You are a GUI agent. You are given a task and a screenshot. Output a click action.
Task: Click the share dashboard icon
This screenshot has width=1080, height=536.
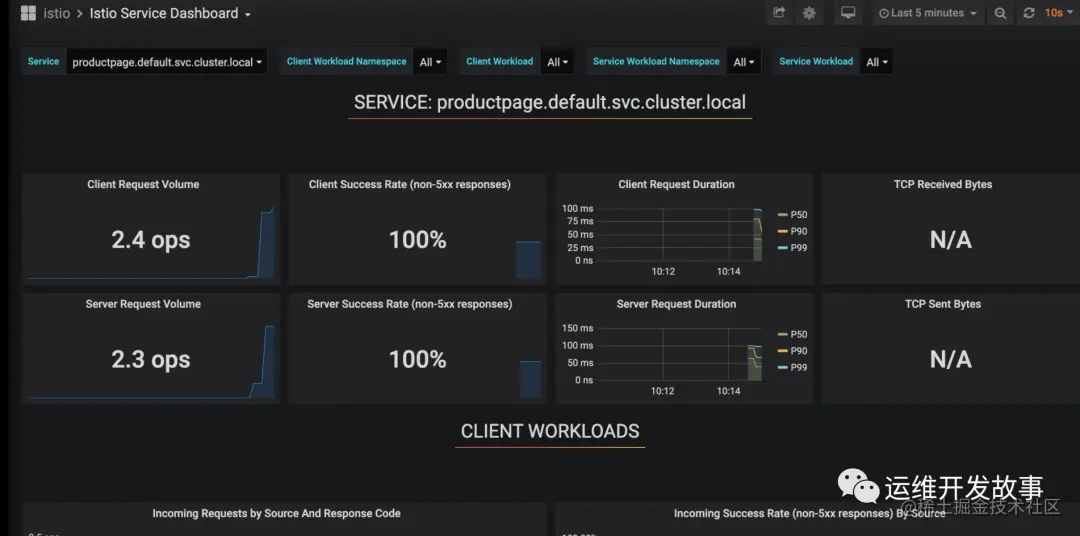(x=779, y=13)
